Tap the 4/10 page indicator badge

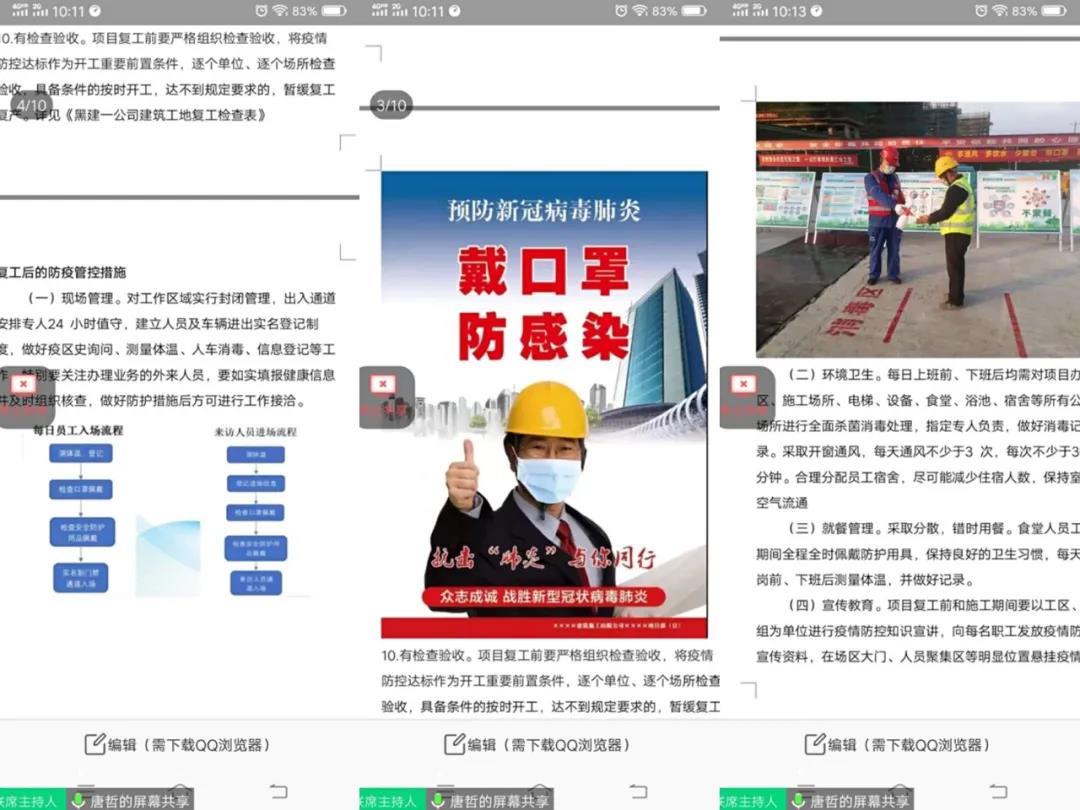(x=28, y=105)
